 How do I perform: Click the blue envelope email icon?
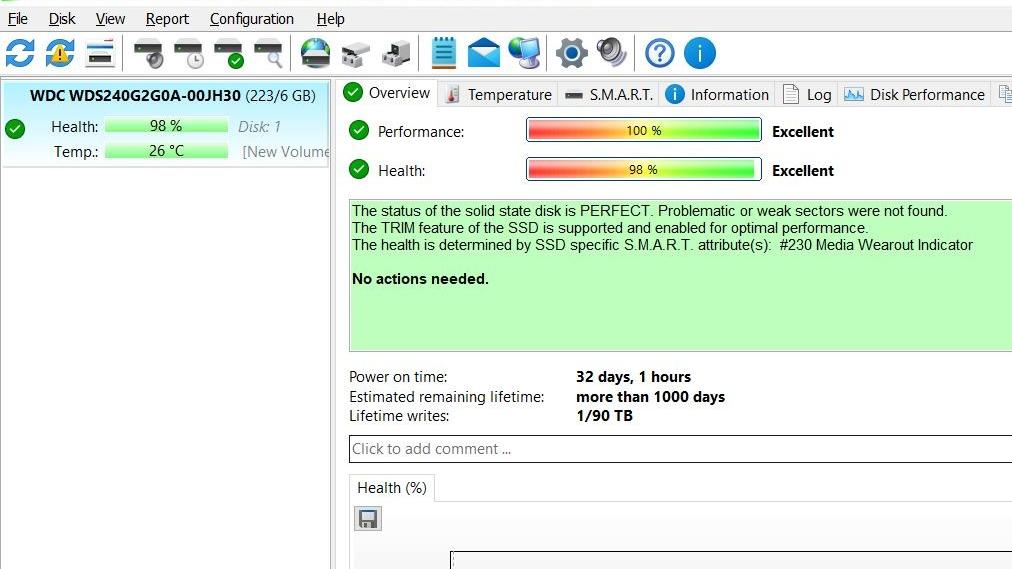[484, 53]
